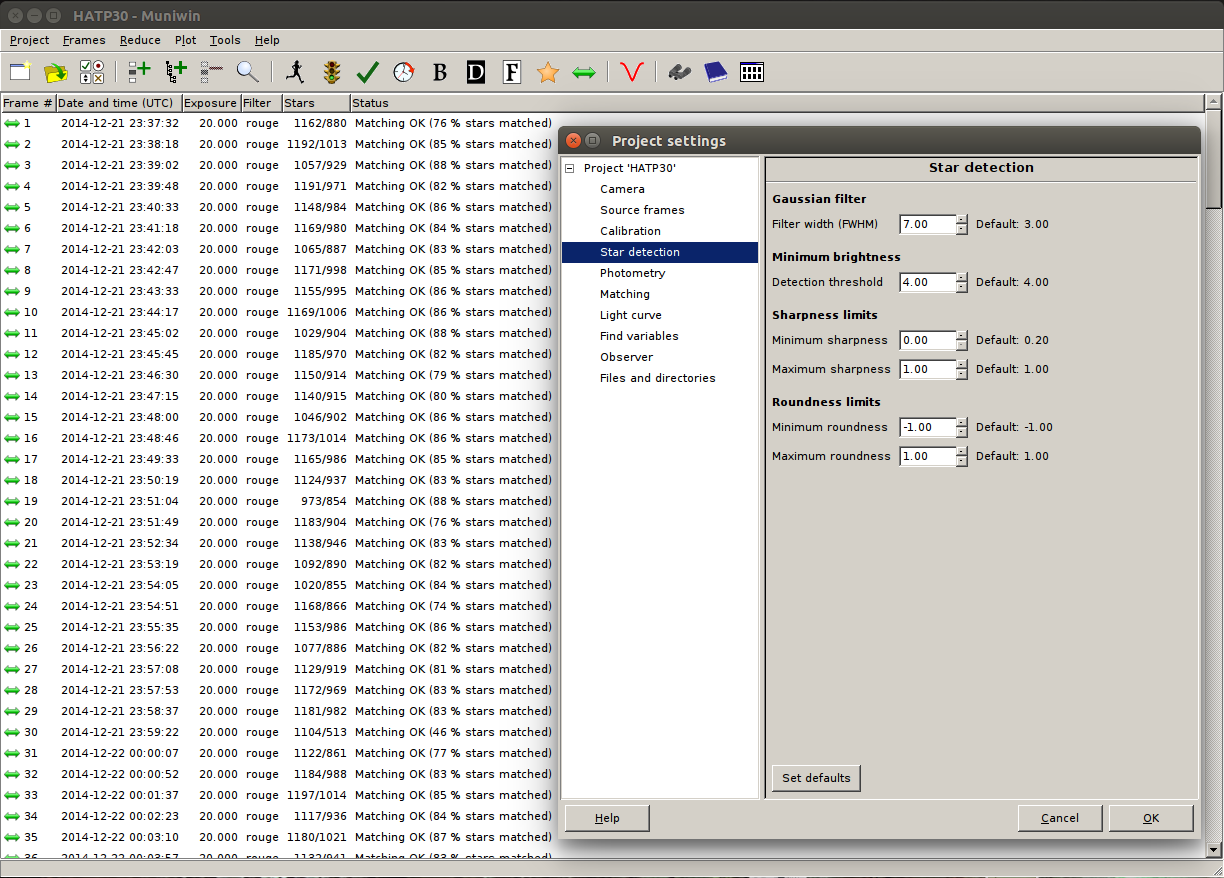
Task: Apply dark correction with the D icon
Action: (476, 72)
